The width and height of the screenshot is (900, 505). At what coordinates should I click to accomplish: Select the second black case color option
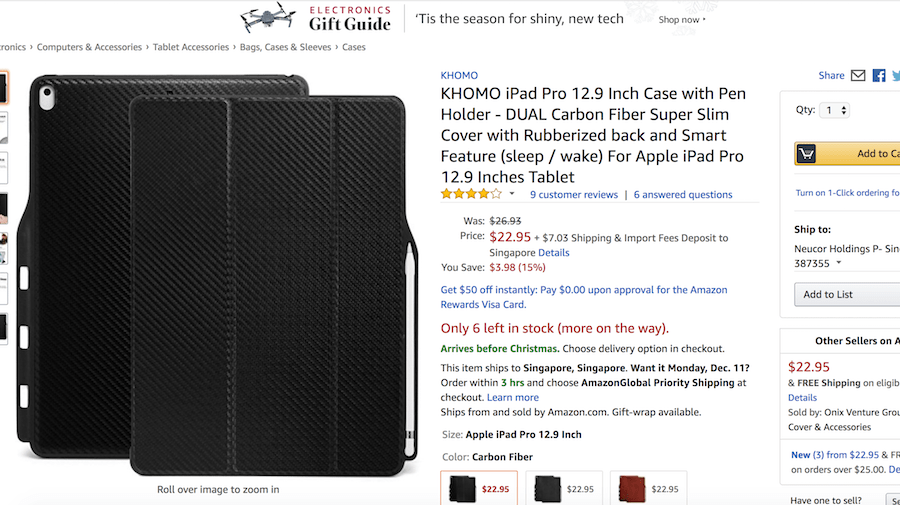tap(564, 488)
